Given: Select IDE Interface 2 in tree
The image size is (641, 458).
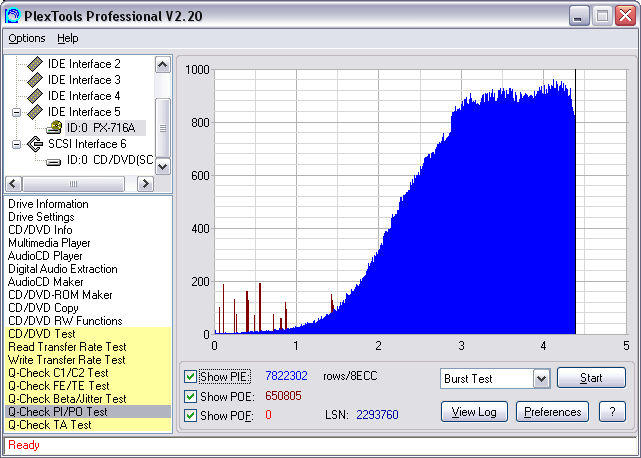Looking at the screenshot, I should [x=84, y=64].
